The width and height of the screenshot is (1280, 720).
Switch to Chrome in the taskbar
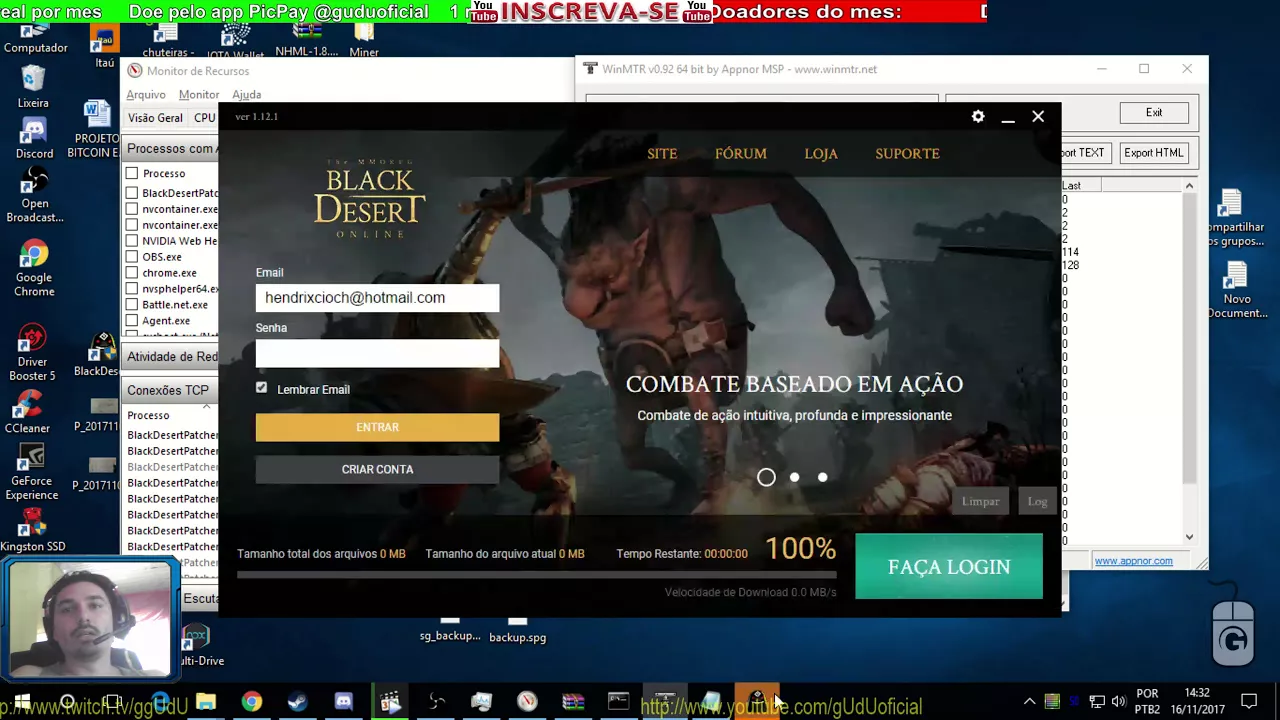(x=251, y=702)
